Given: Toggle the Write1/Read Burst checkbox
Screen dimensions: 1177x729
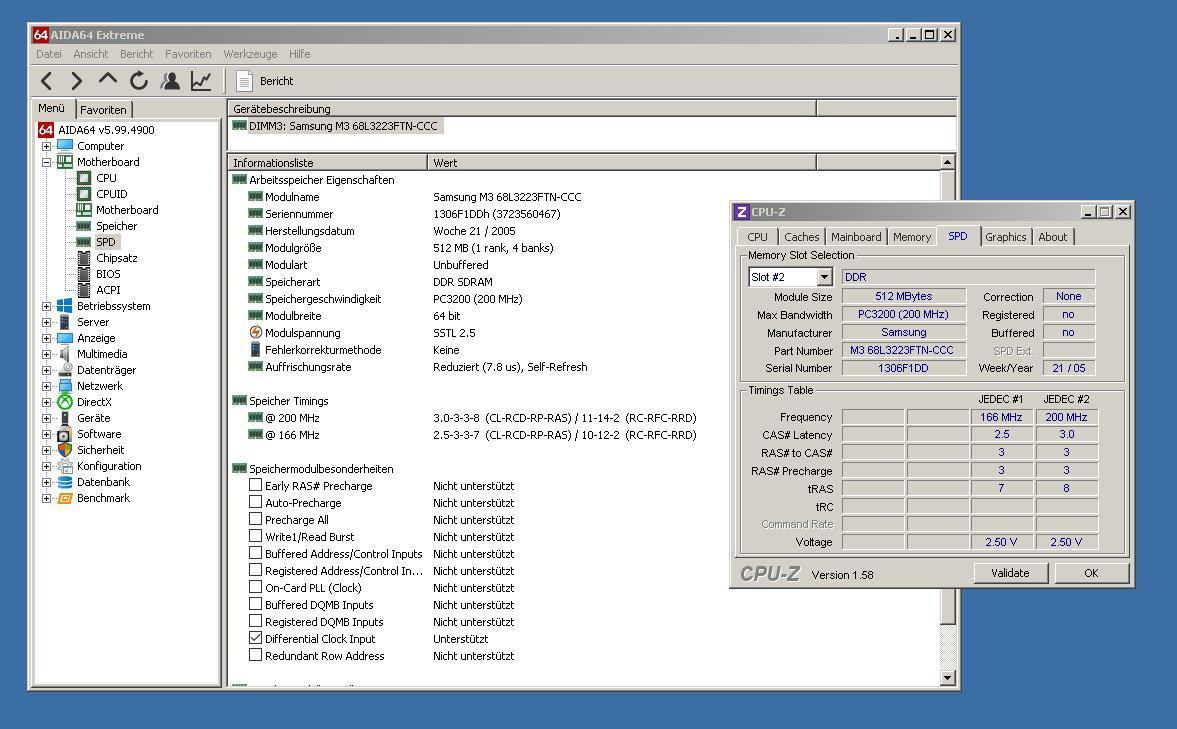Looking at the screenshot, I should point(255,536).
